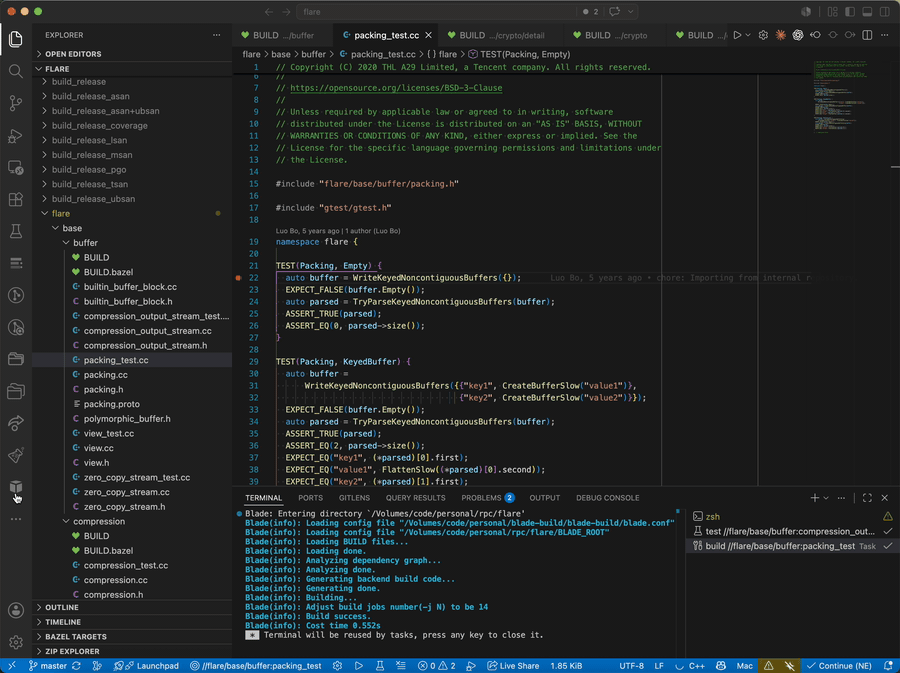
Task: Split the editor to the right
Action: pyautogui.click(x=867, y=35)
